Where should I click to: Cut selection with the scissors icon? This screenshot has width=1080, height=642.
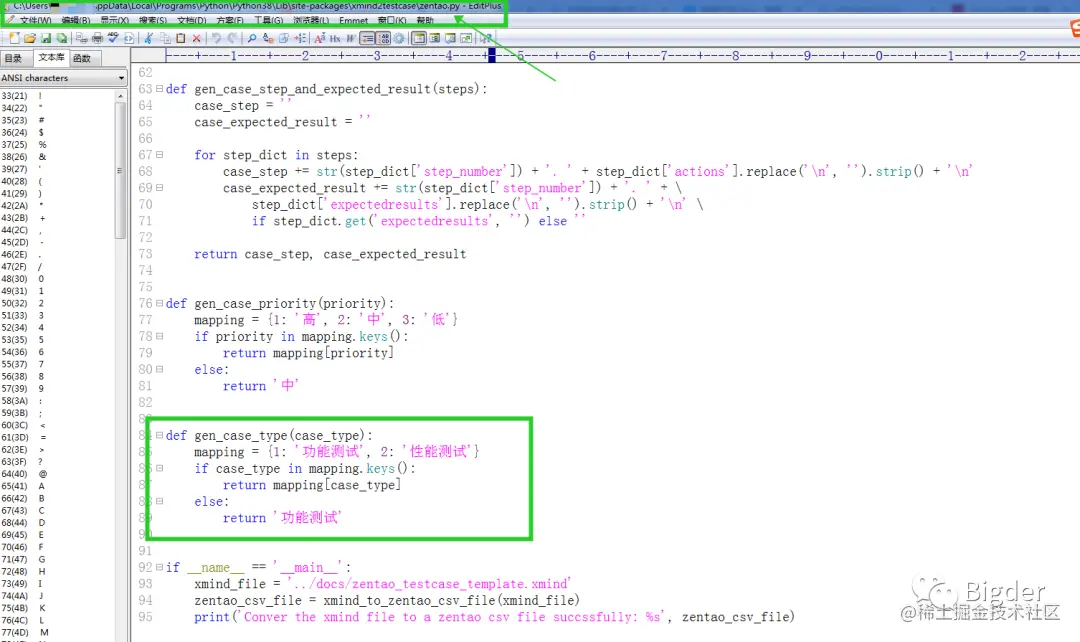tap(148, 39)
